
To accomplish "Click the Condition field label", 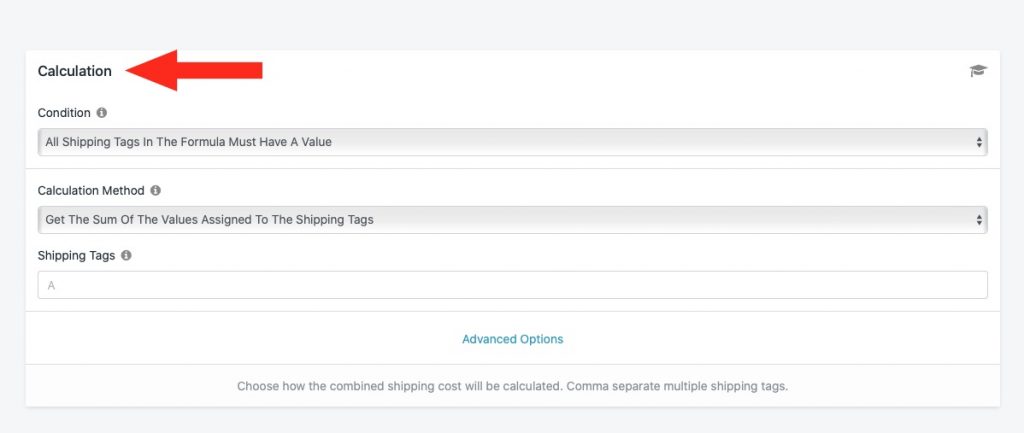I will tap(64, 112).
